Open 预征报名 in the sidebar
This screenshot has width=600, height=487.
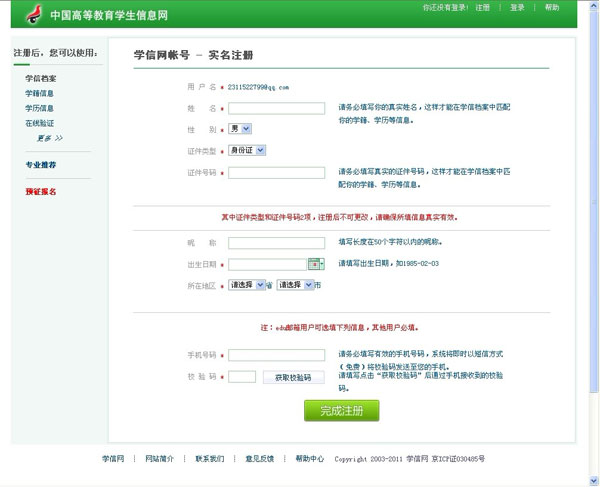coord(41,191)
